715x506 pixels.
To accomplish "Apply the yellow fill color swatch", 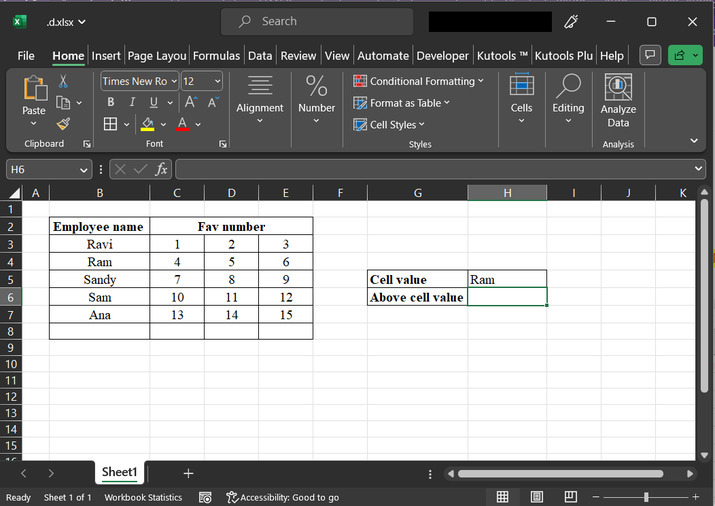I will click(x=148, y=124).
